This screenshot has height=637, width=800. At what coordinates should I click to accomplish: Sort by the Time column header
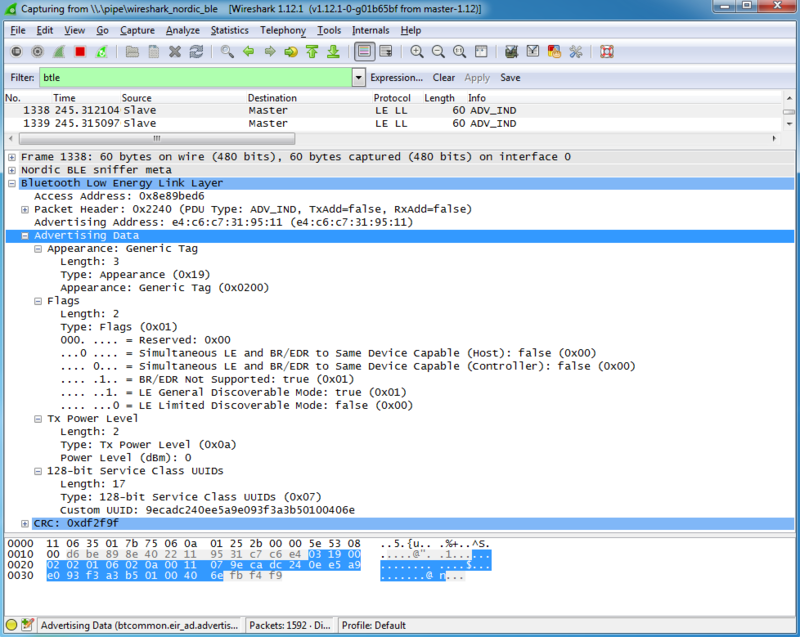[64, 98]
